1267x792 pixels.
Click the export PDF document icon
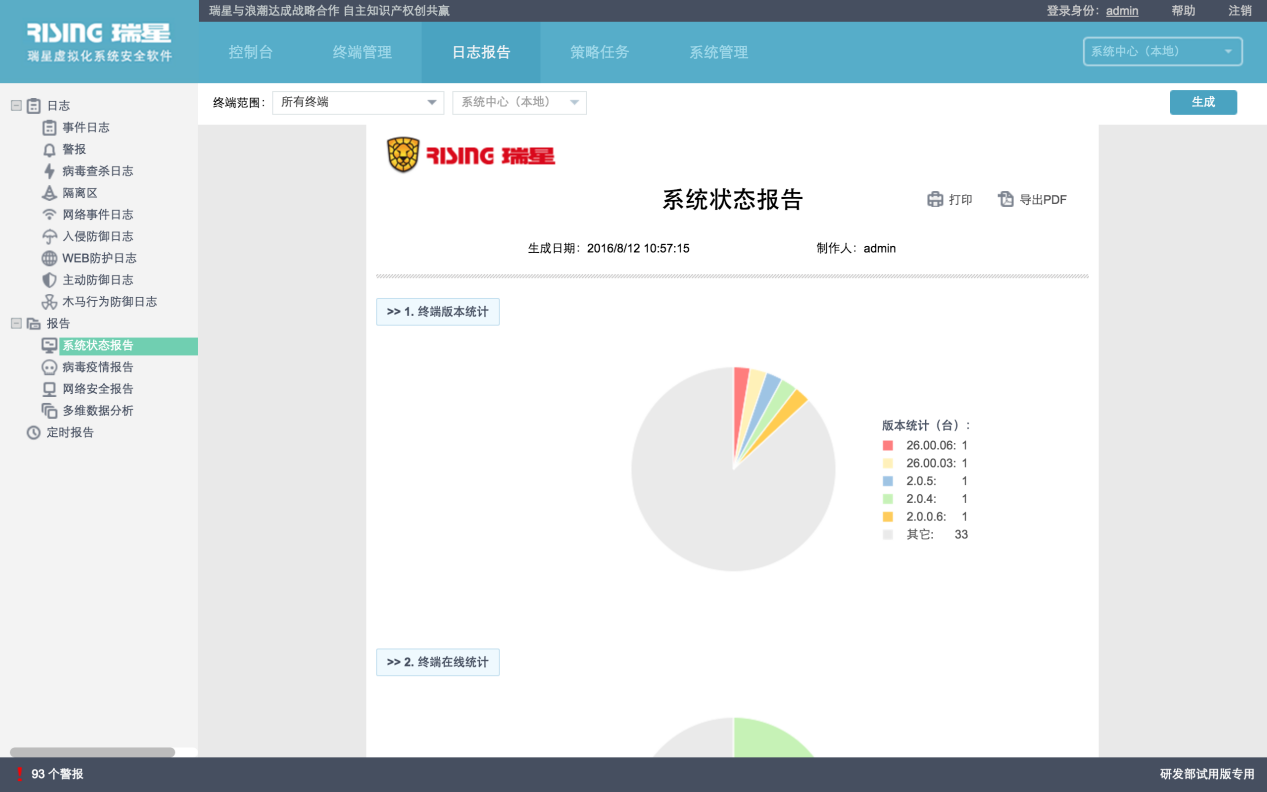(1006, 199)
